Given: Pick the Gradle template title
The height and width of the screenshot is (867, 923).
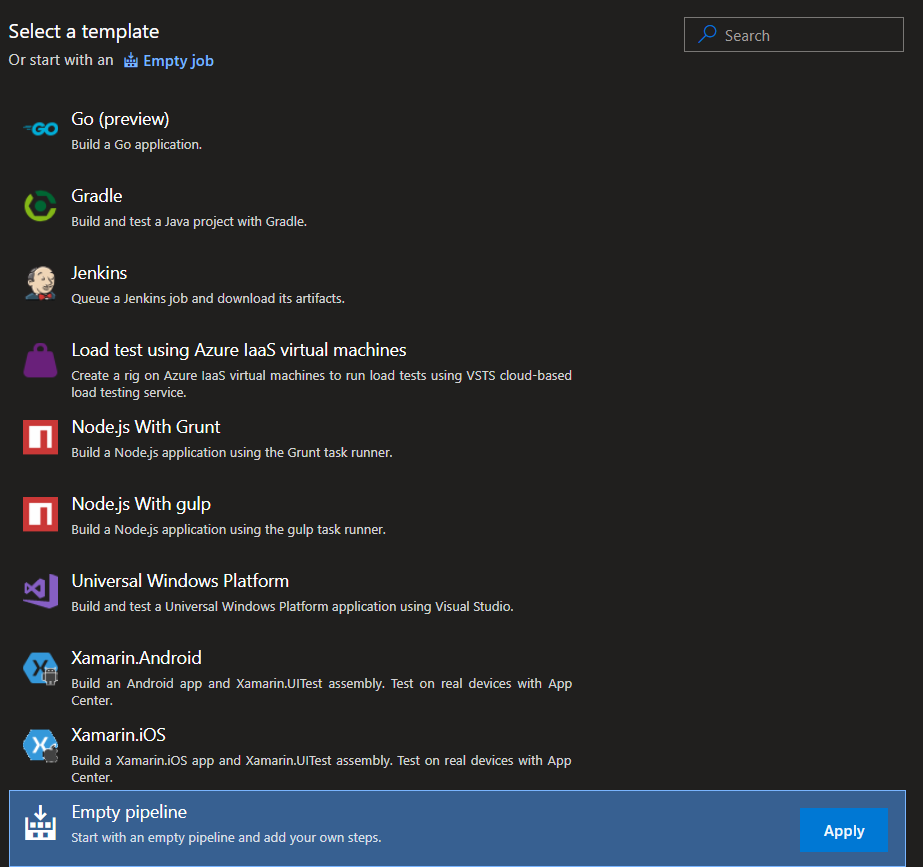Looking at the screenshot, I should (x=97, y=196).
